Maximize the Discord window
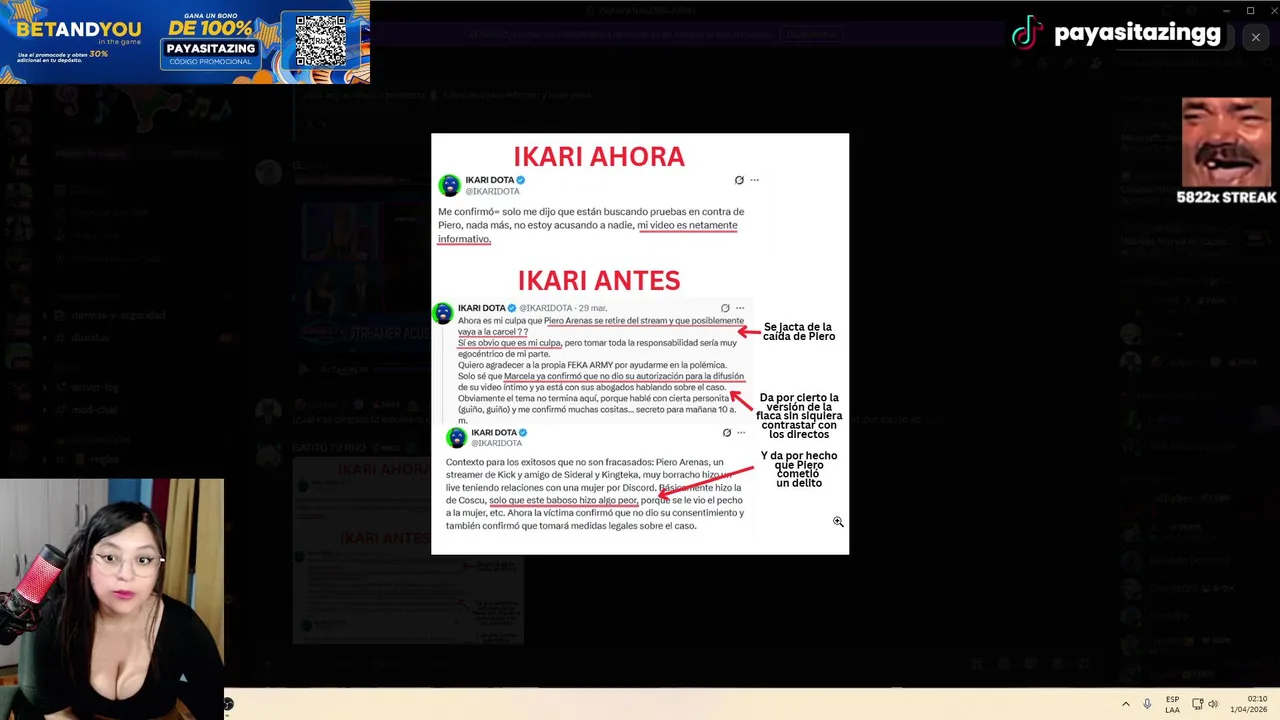This screenshot has width=1280, height=720. point(1250,11)
